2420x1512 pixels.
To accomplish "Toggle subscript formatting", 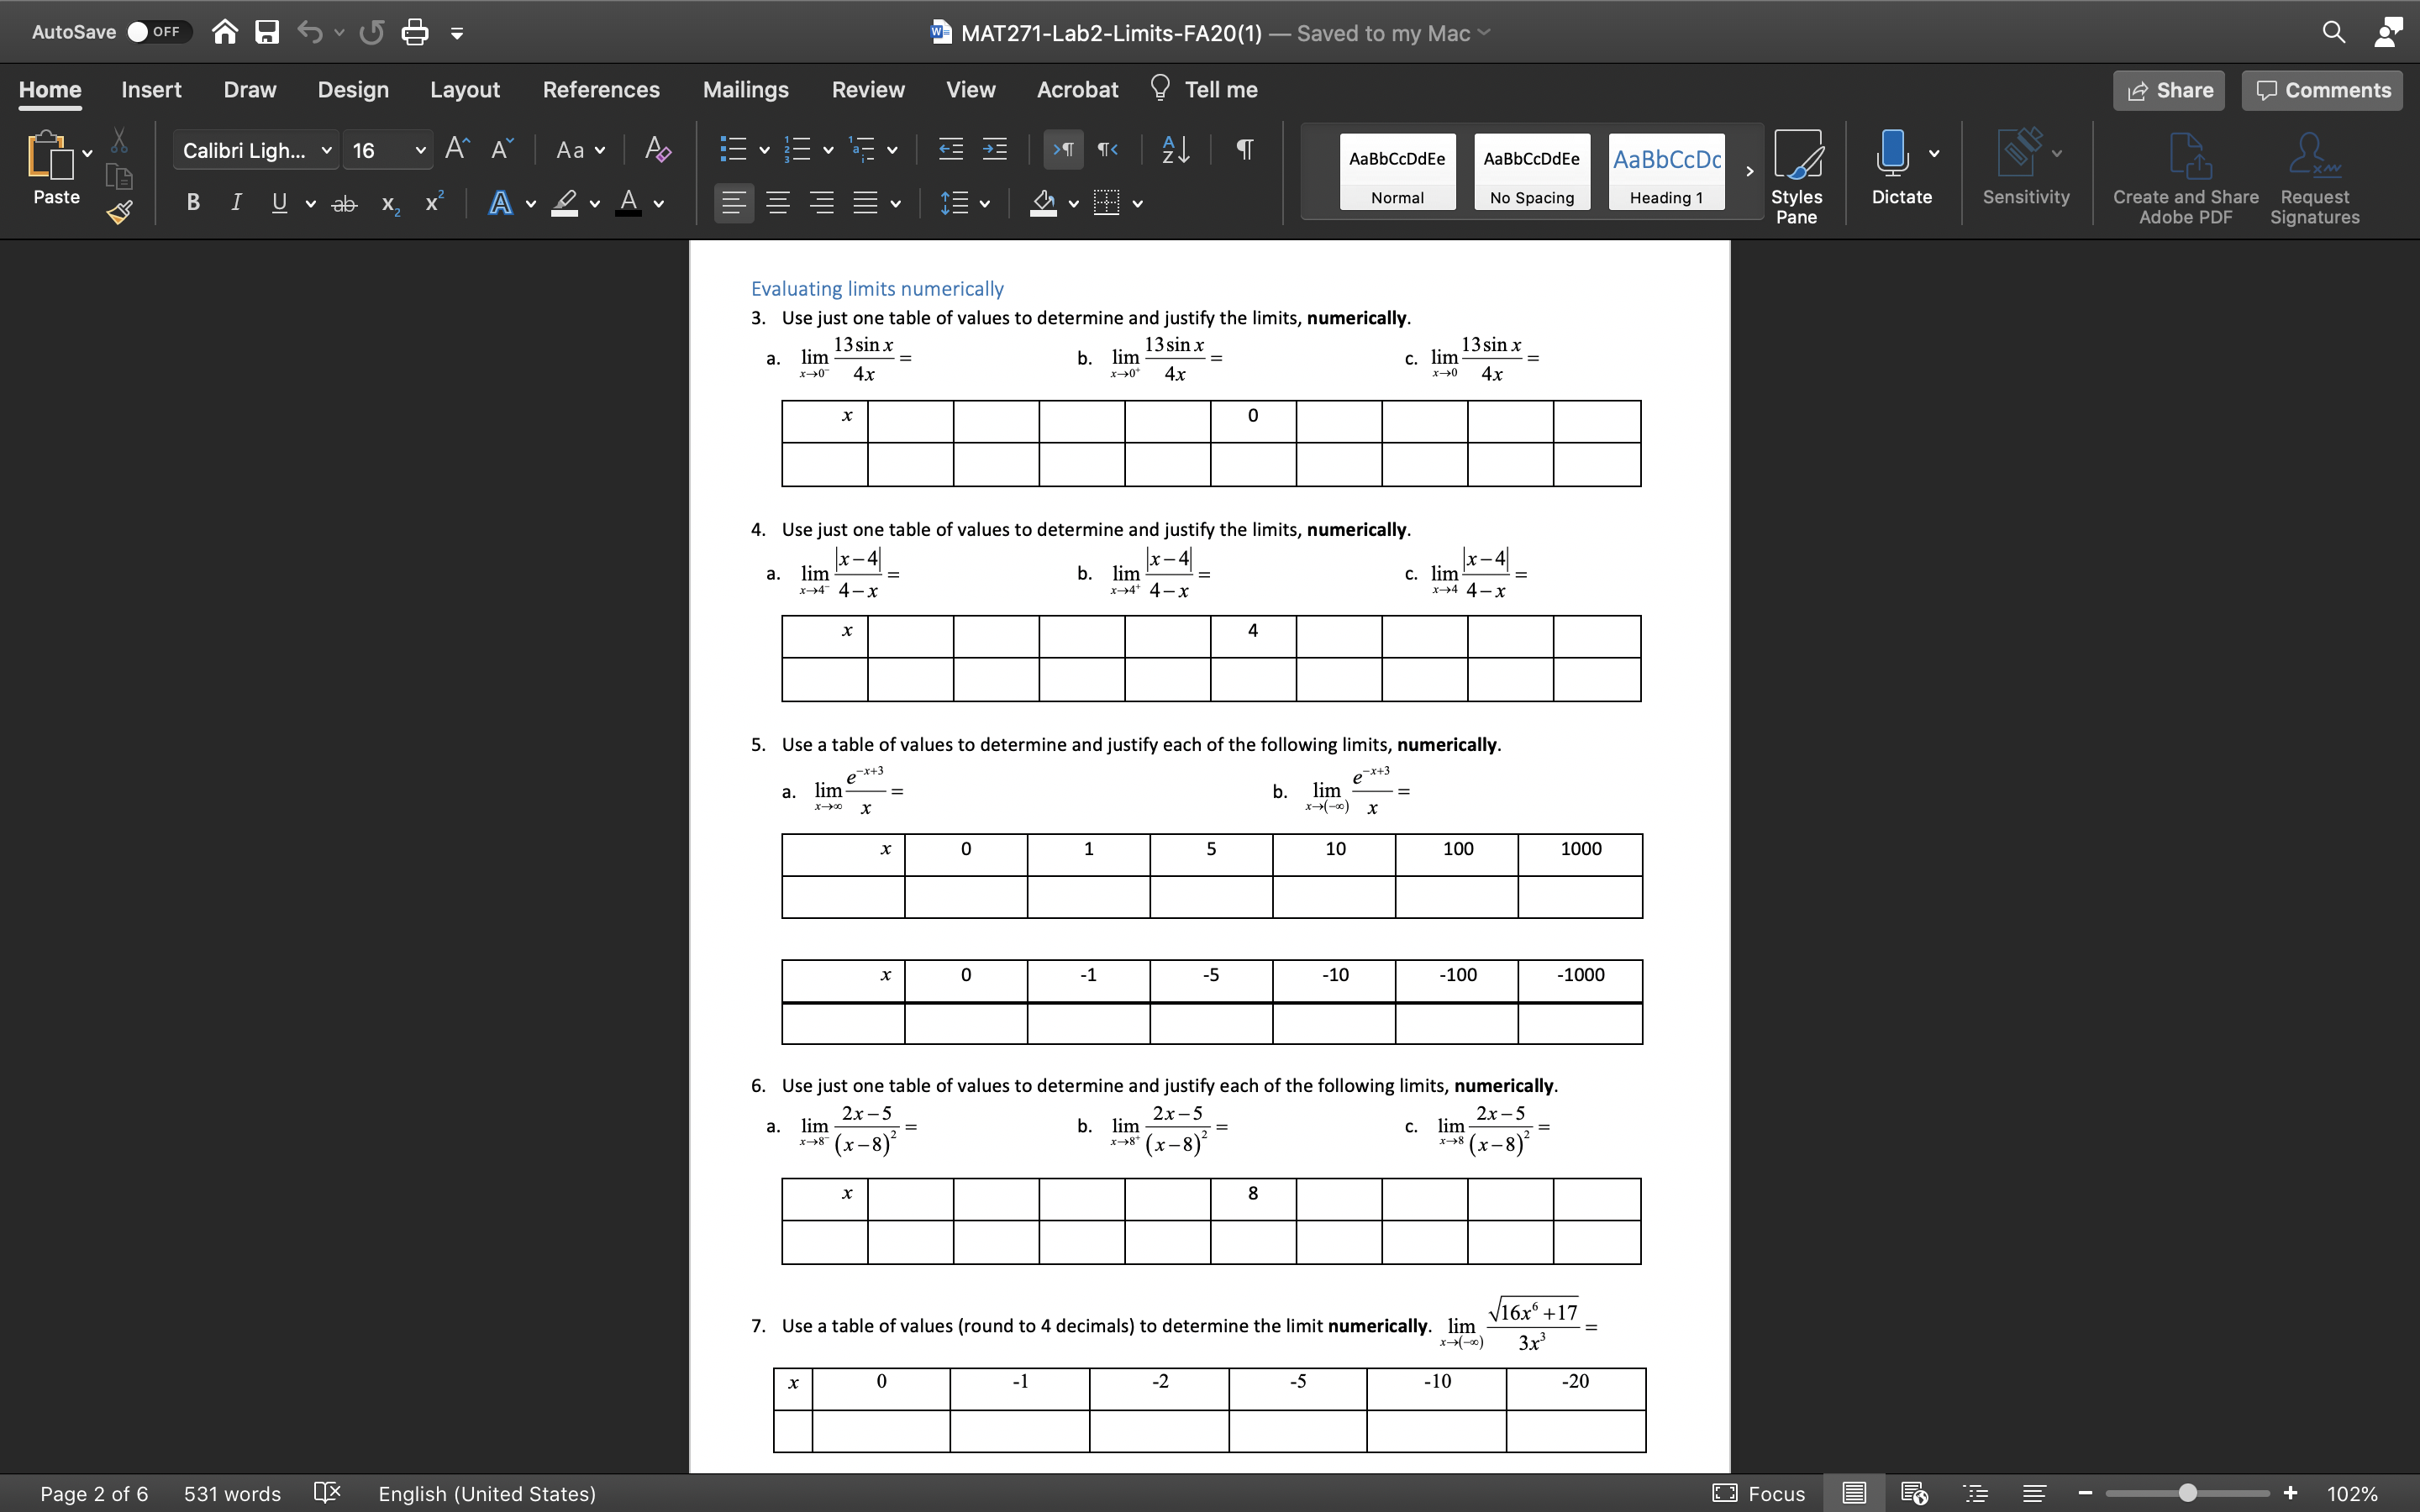I will coord(390,204).
